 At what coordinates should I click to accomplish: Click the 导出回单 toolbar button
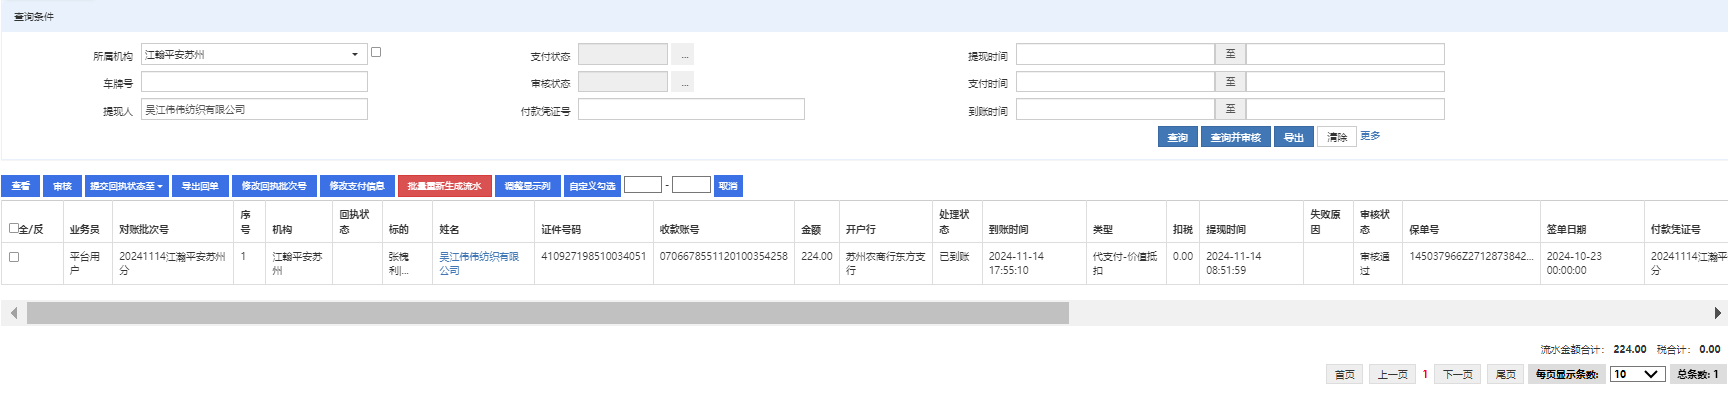click(200, 186)
